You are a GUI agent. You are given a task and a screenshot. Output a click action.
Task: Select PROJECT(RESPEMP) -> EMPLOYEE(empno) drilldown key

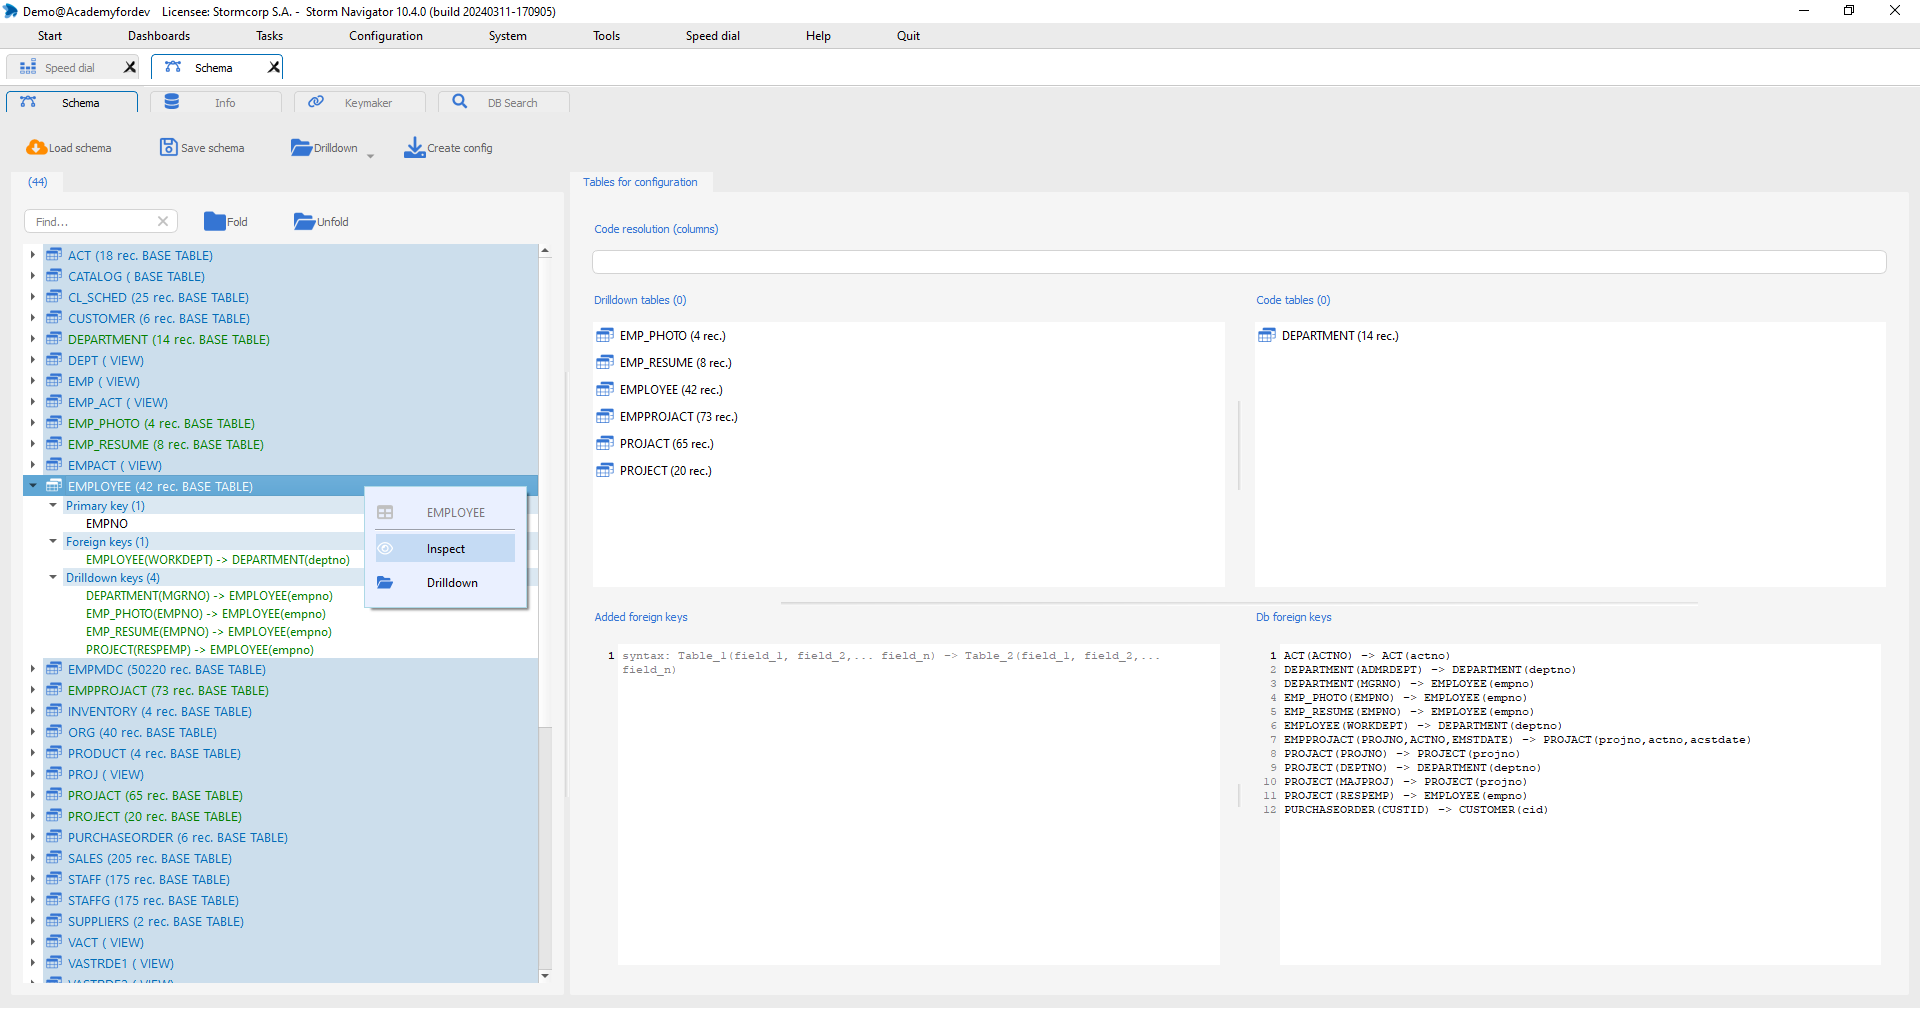click(x=200, y=650)
